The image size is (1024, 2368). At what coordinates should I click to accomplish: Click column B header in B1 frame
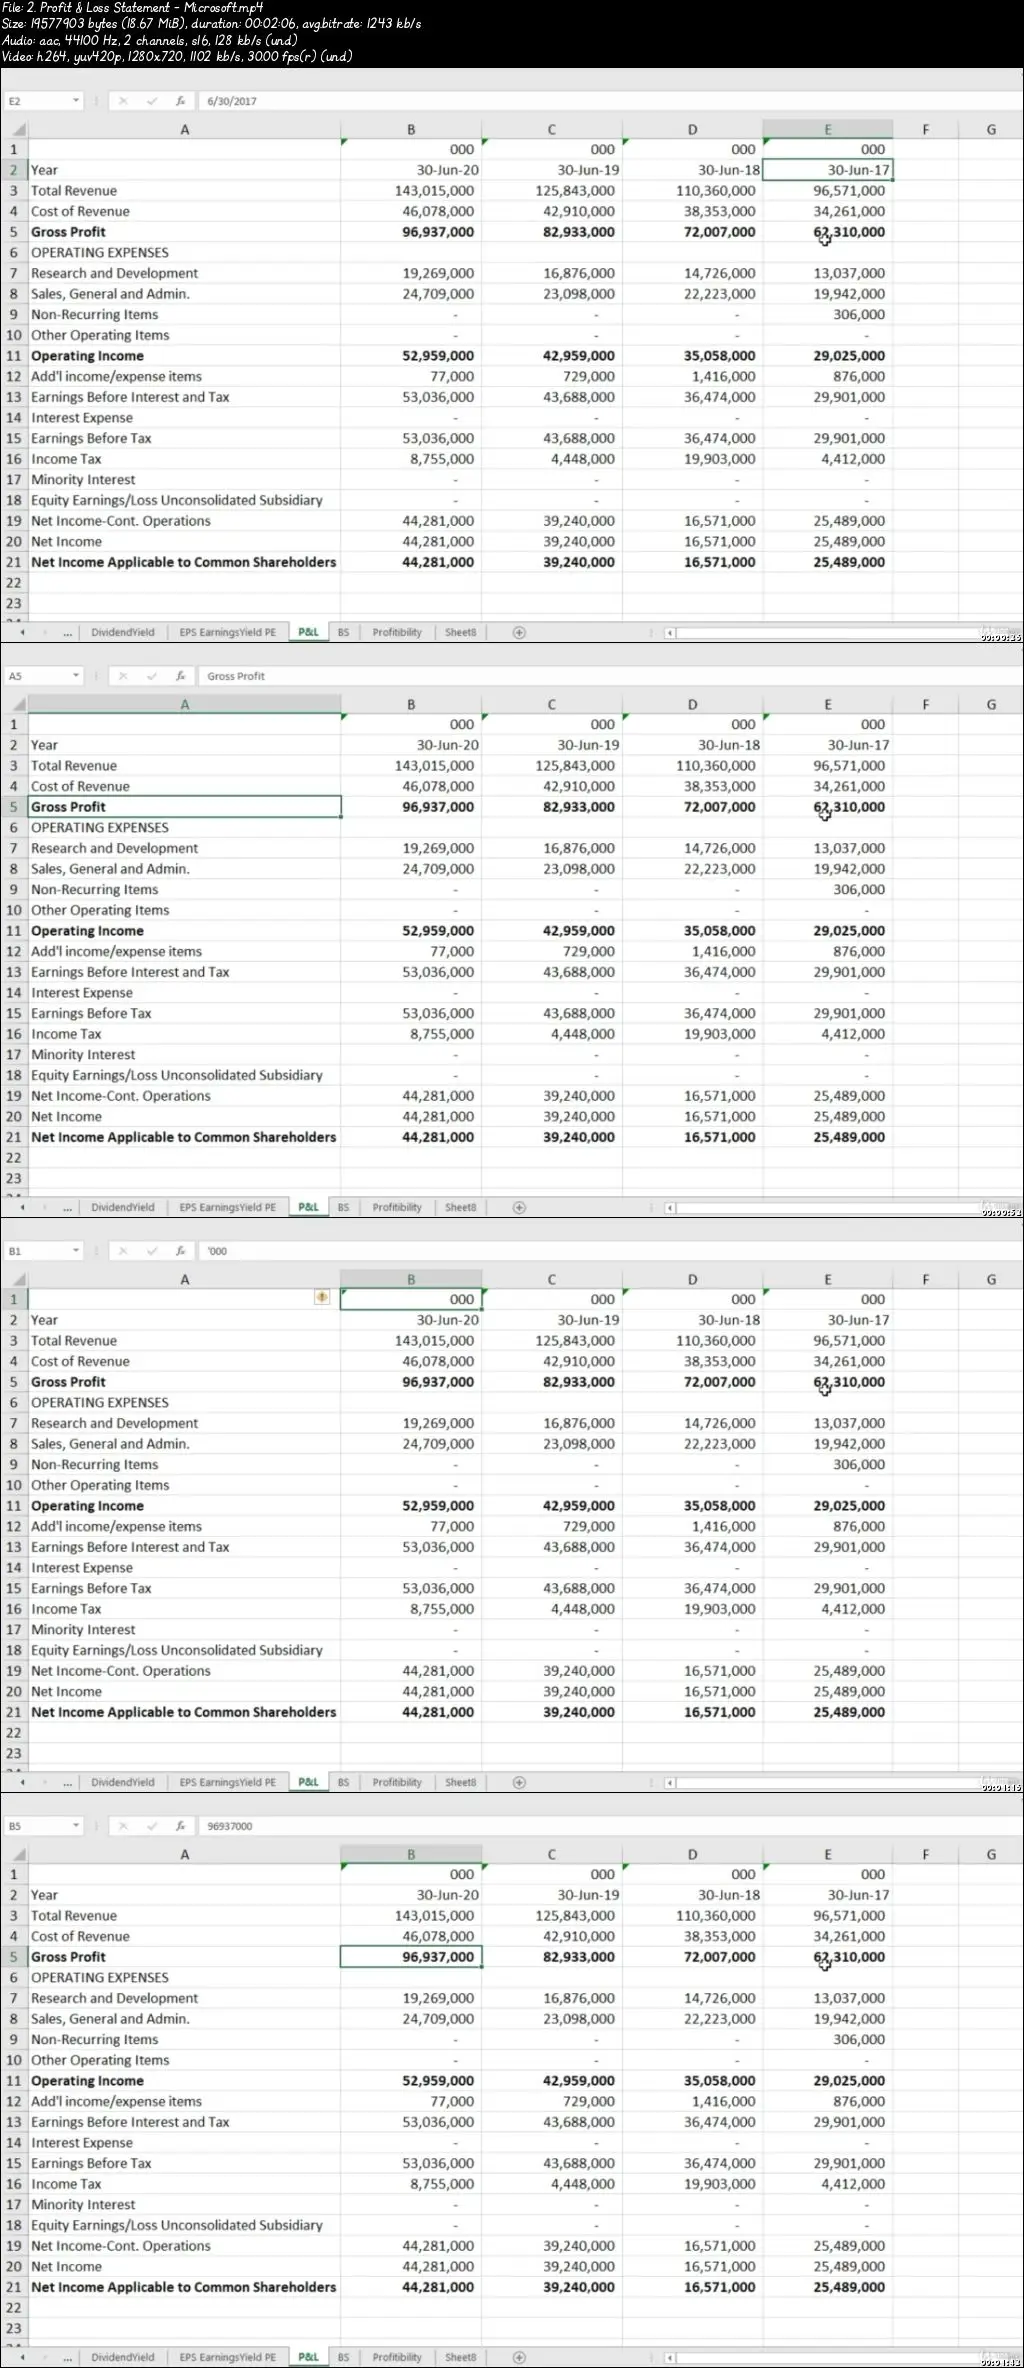tap(411, 1279)
